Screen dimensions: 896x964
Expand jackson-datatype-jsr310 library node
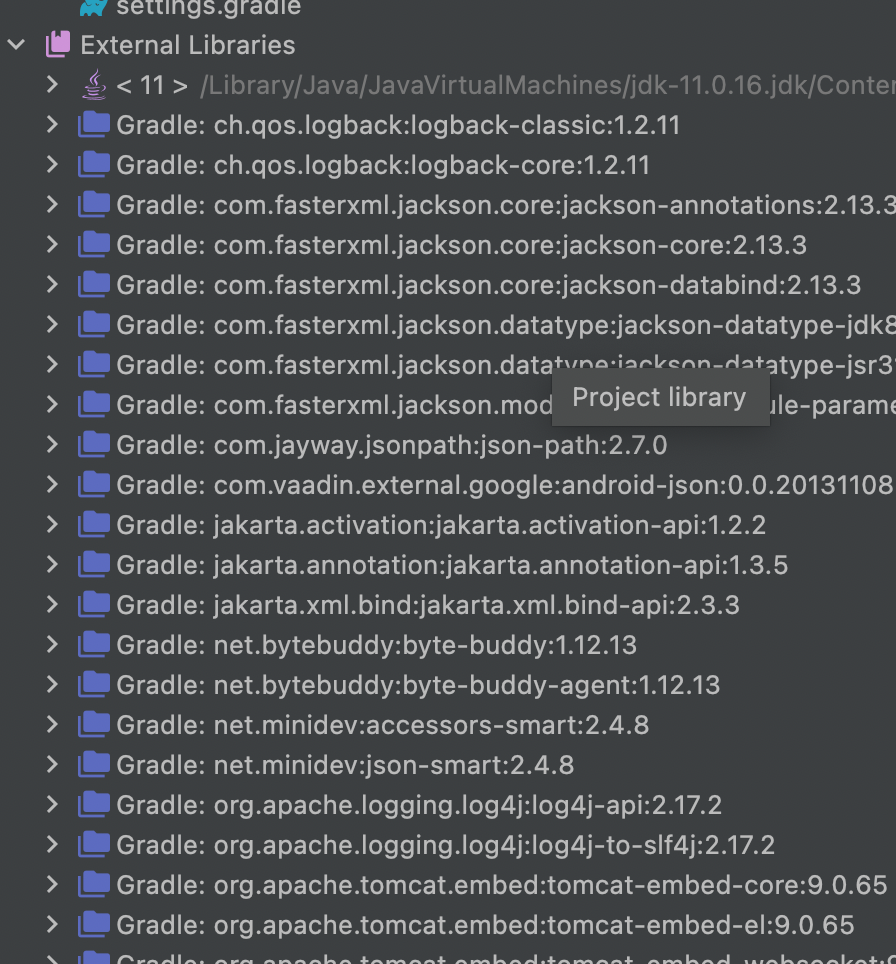pyautogui.click(x=52, y=365)
